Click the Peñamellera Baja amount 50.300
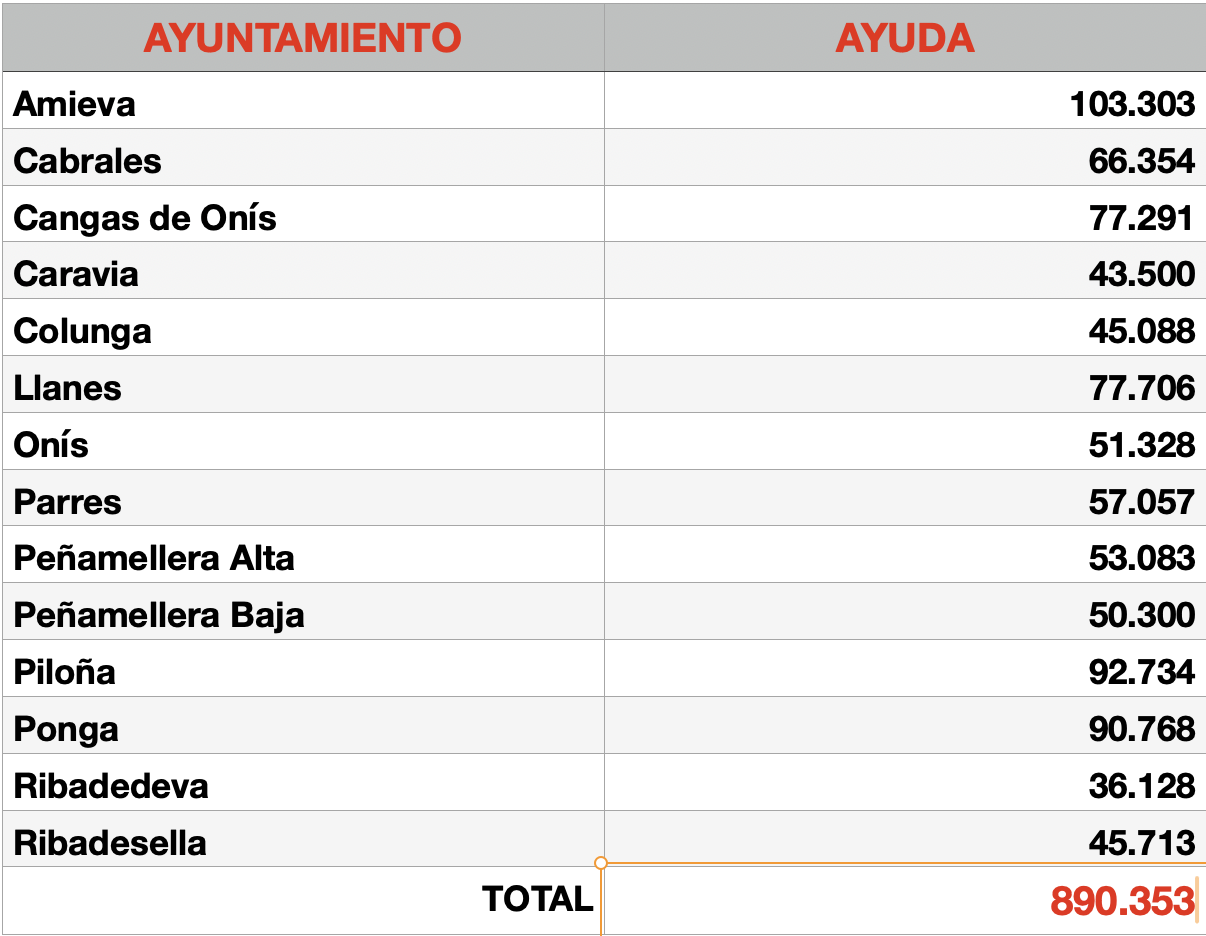 pyautogui.click(x=1141, y=615)
